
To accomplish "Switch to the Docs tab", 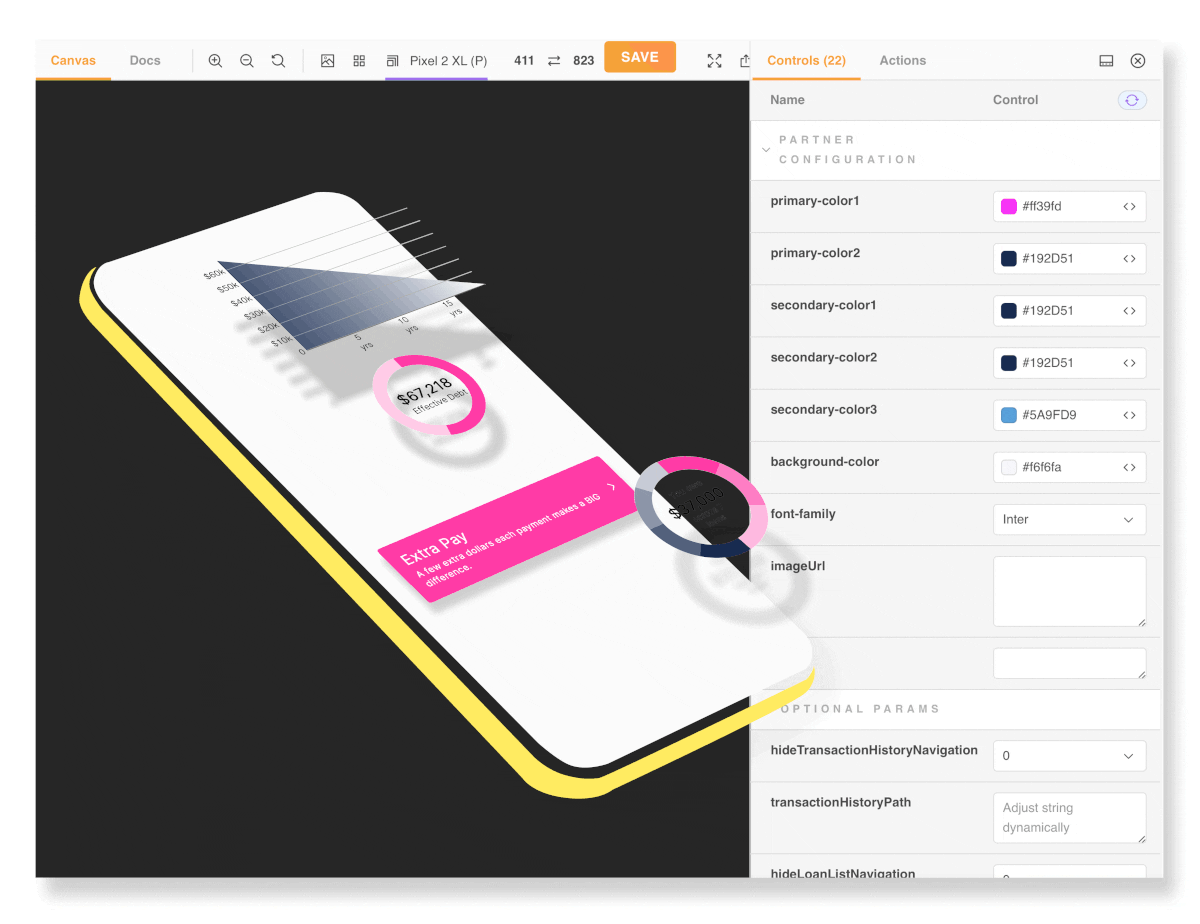I will coord(145,61).
